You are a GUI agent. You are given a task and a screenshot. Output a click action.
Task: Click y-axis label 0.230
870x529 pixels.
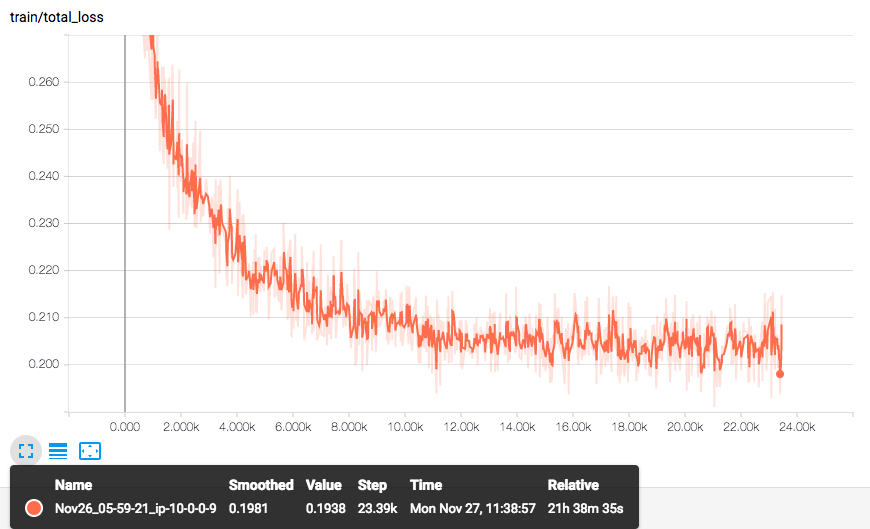44,223
